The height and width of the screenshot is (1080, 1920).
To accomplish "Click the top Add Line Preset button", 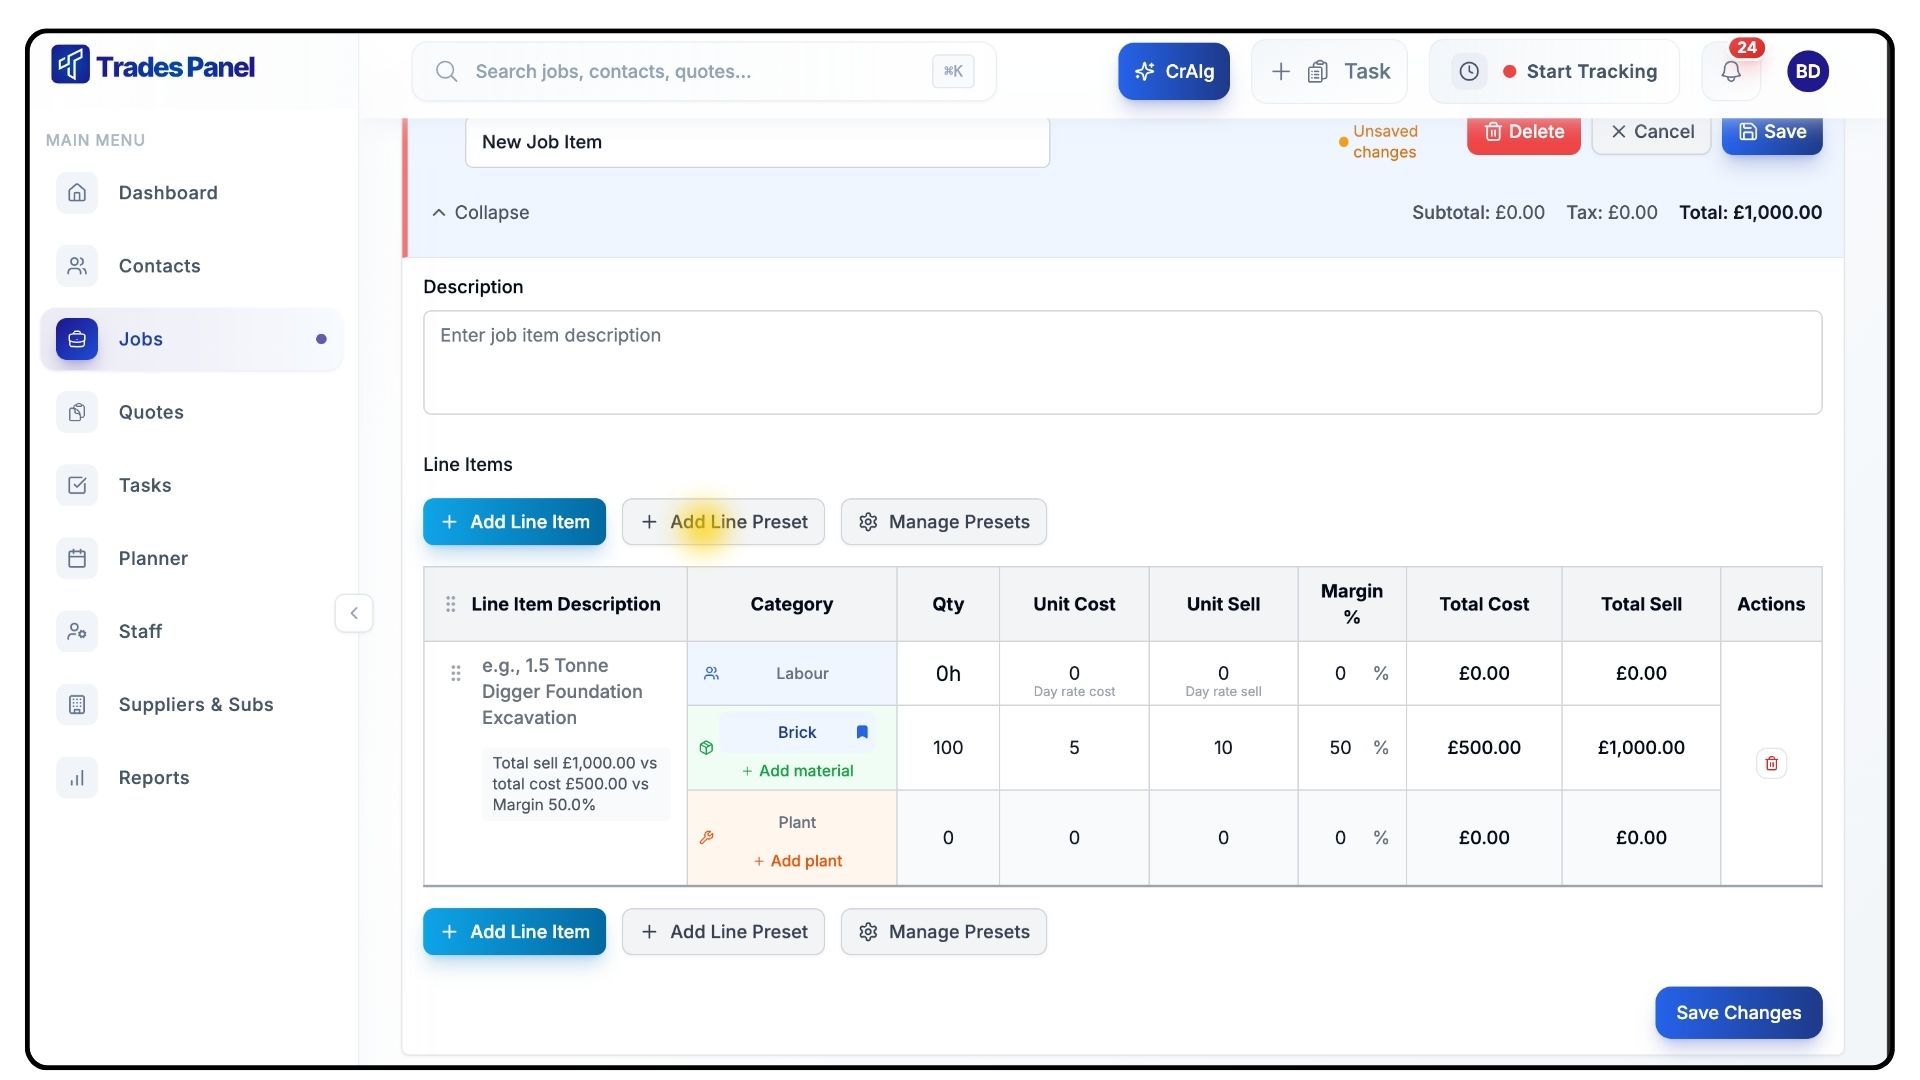I will (x=723, y=522).
